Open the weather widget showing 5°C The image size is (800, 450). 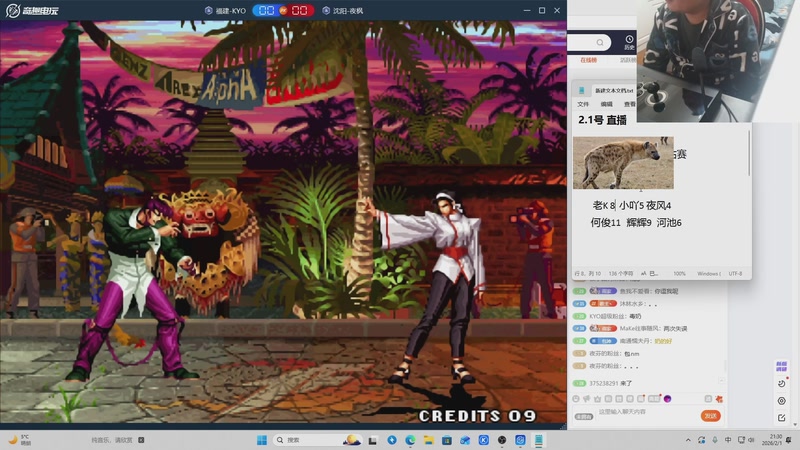pyautogui.click(x=20, y=440)
